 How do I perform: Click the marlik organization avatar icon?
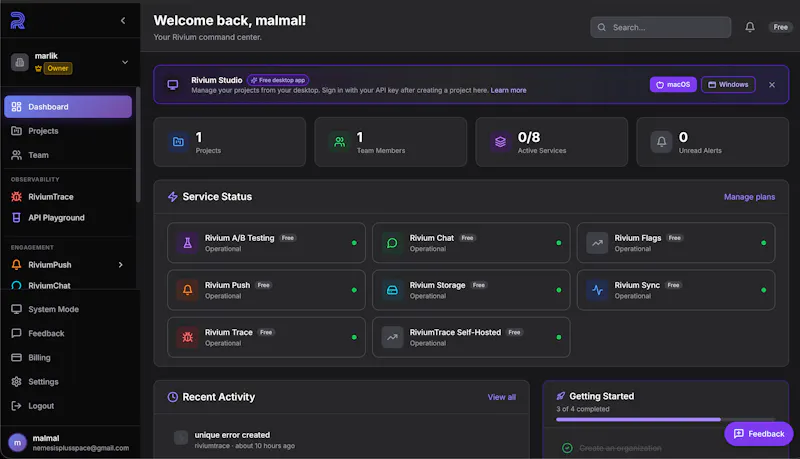[19, 62]
